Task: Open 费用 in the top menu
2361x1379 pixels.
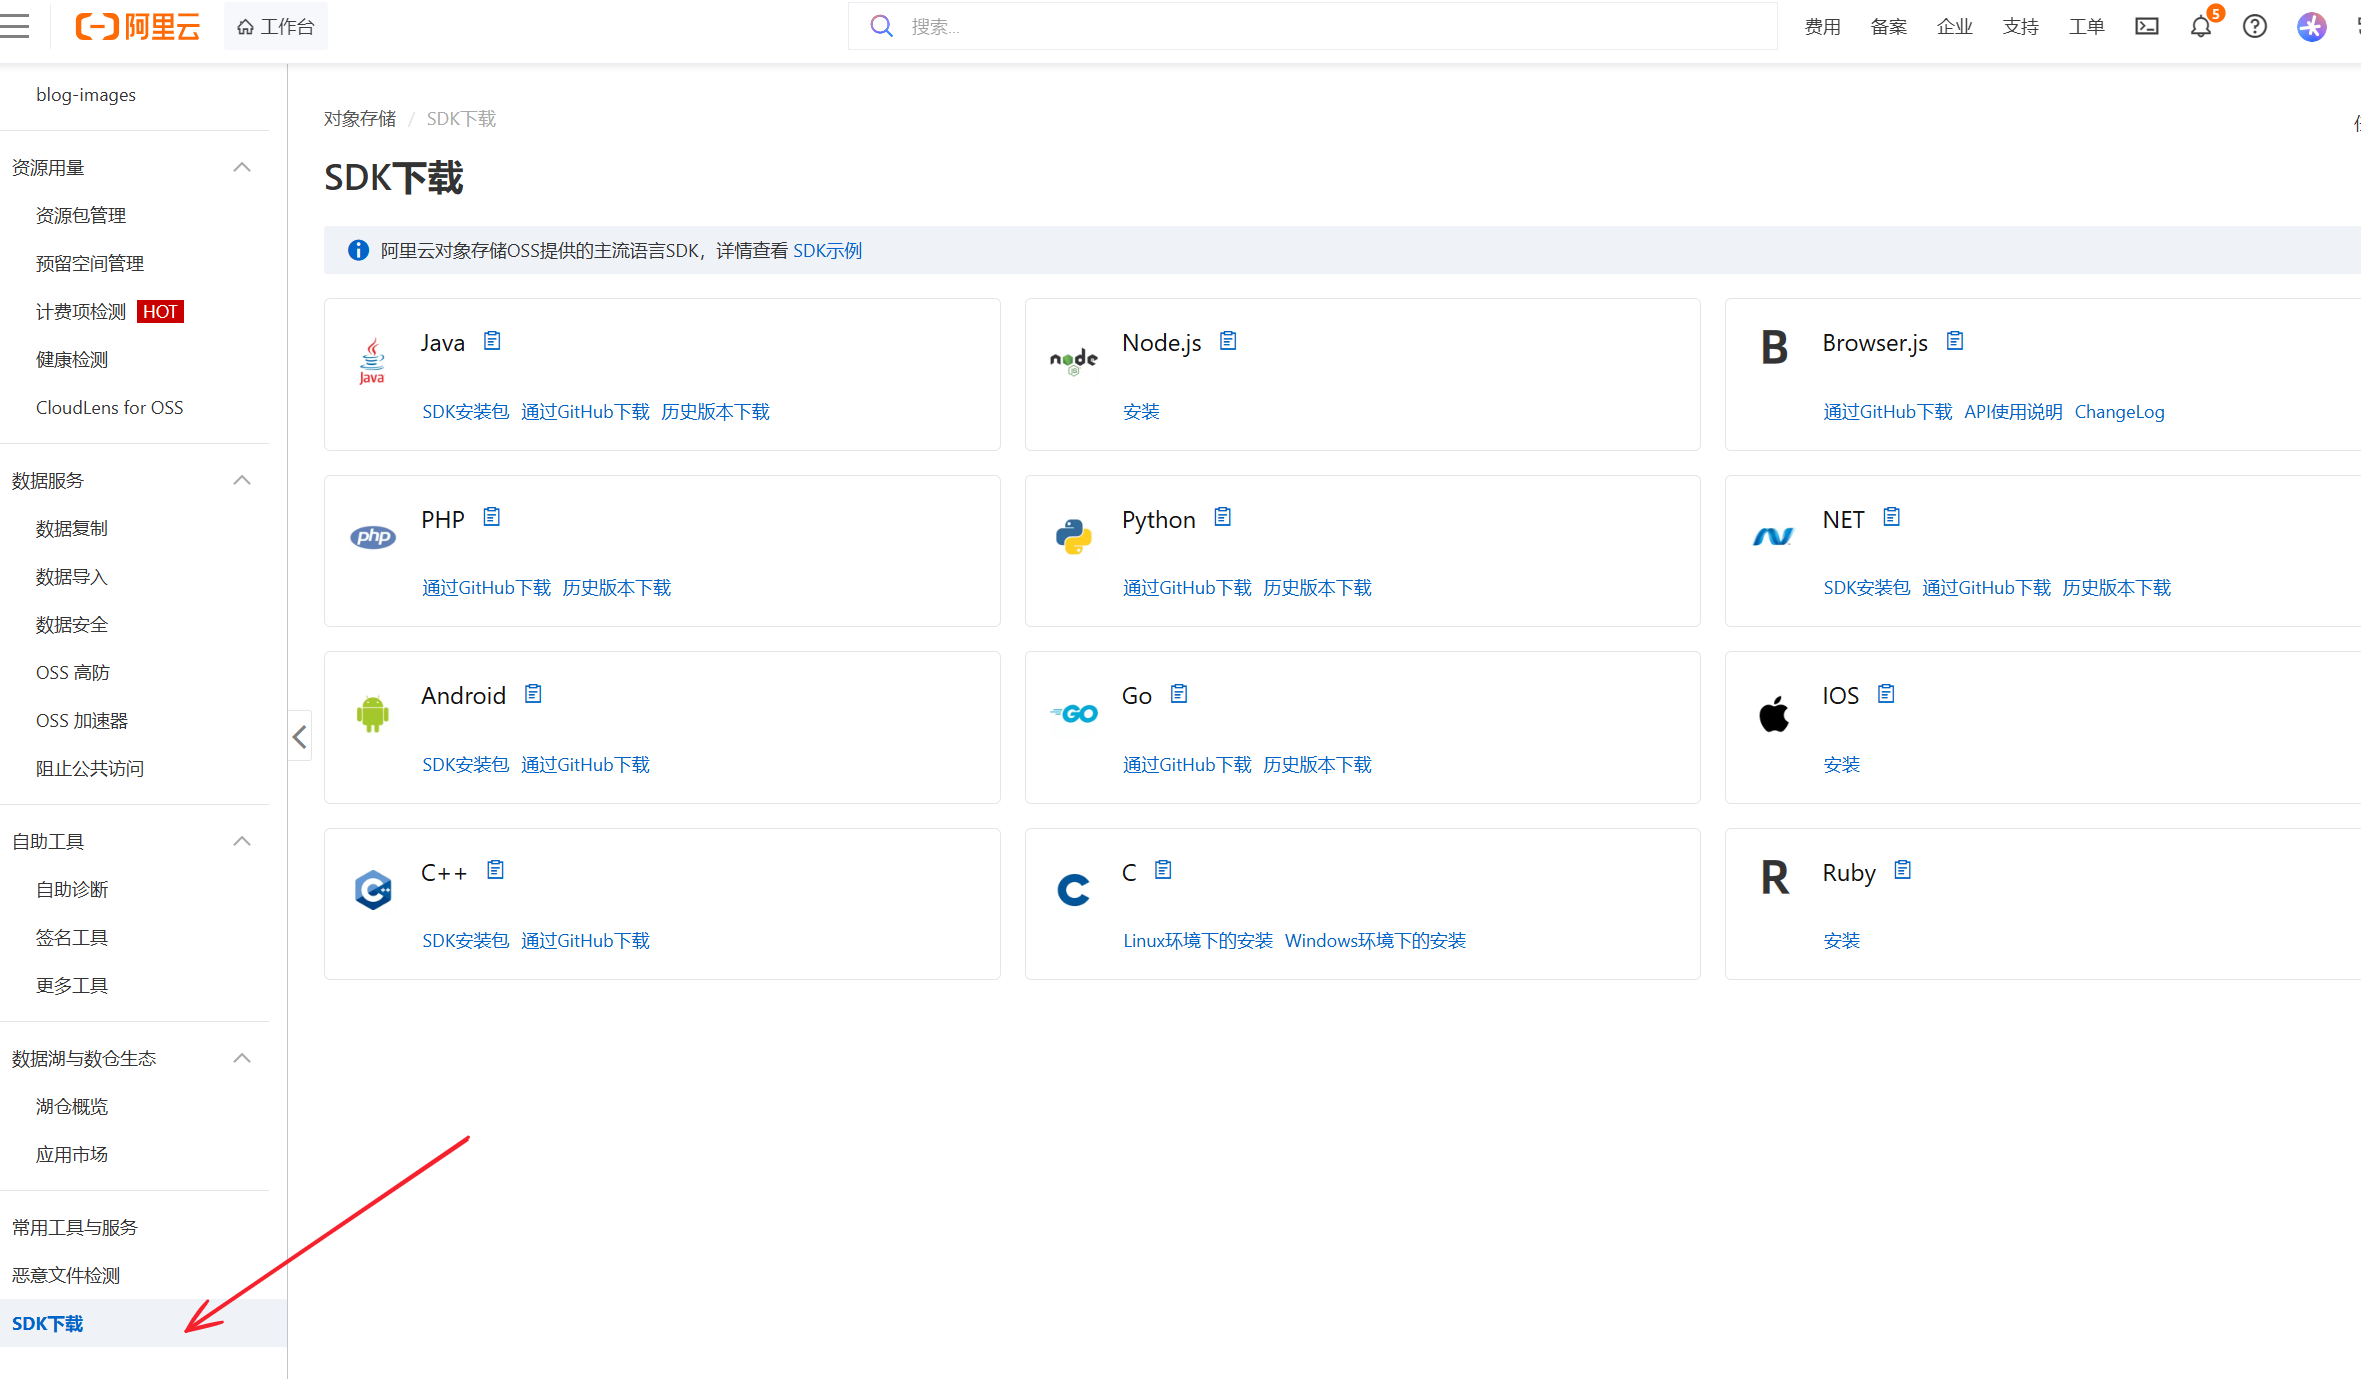Action: [x=1822, y=27]
